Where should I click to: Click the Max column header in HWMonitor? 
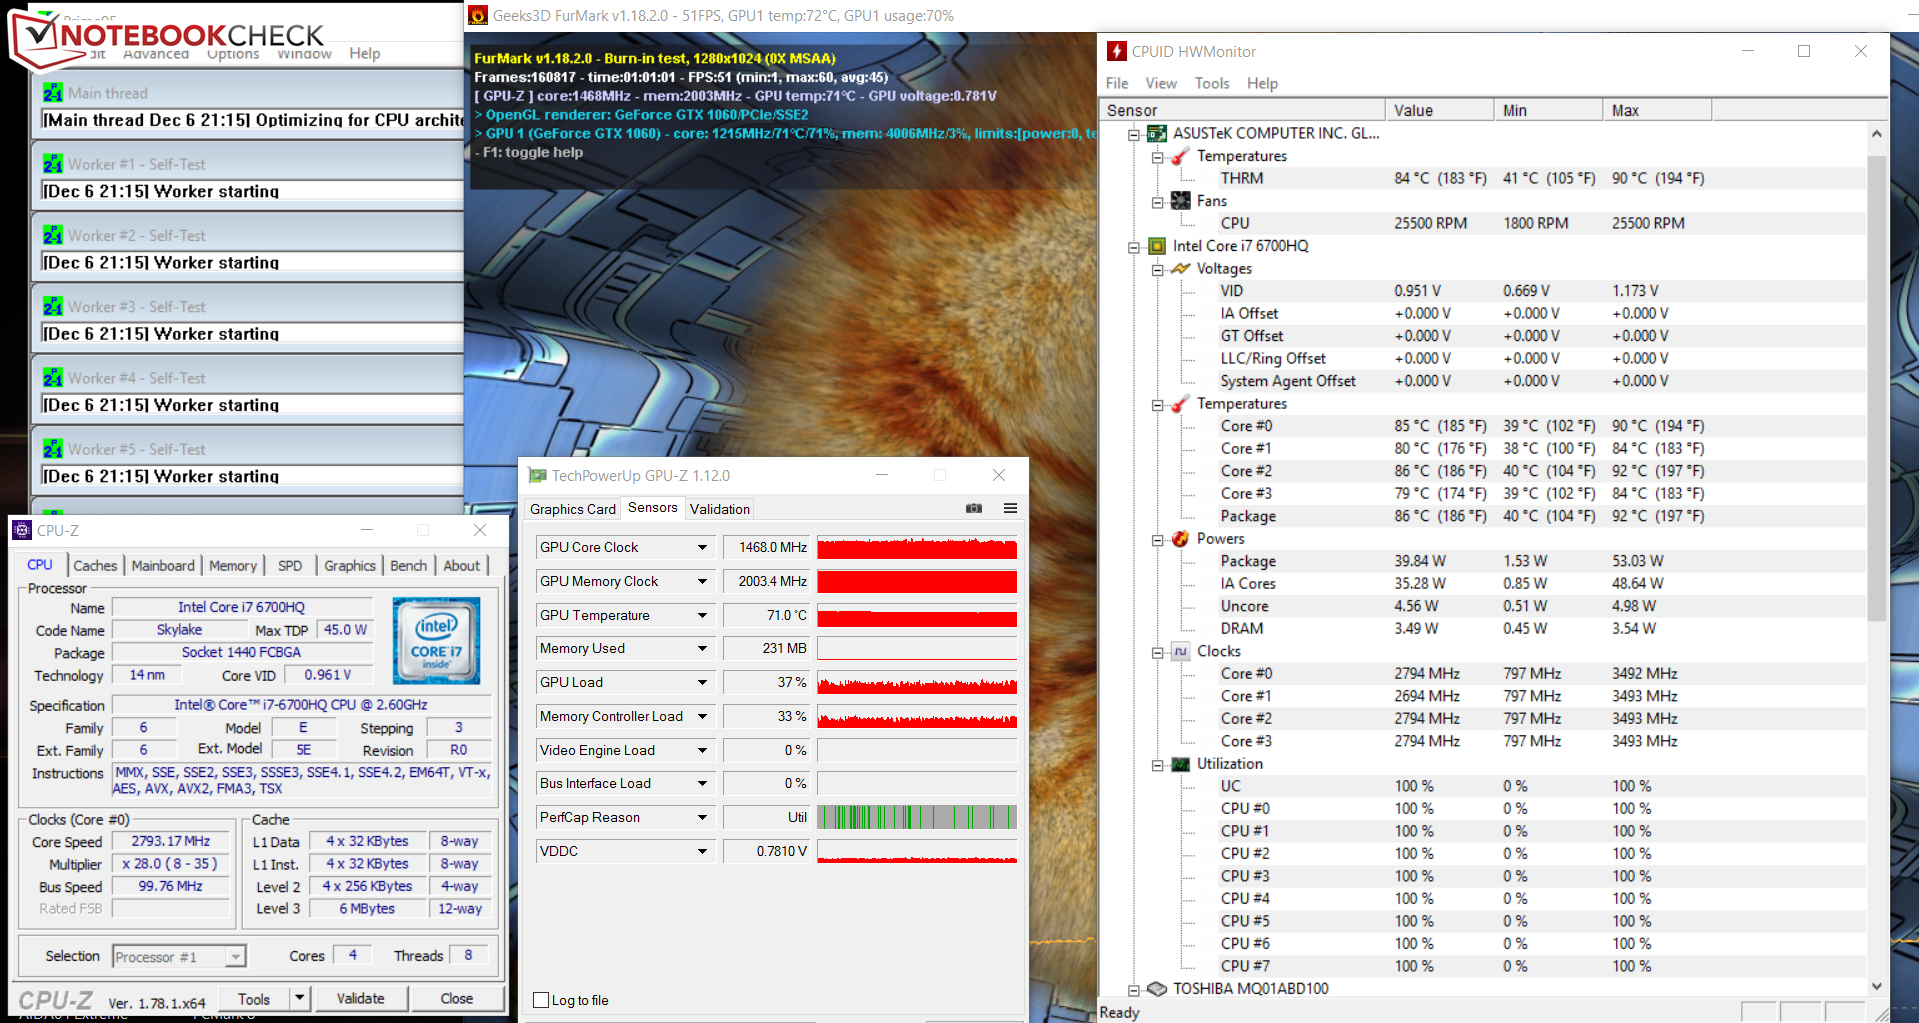(1658, 110)
